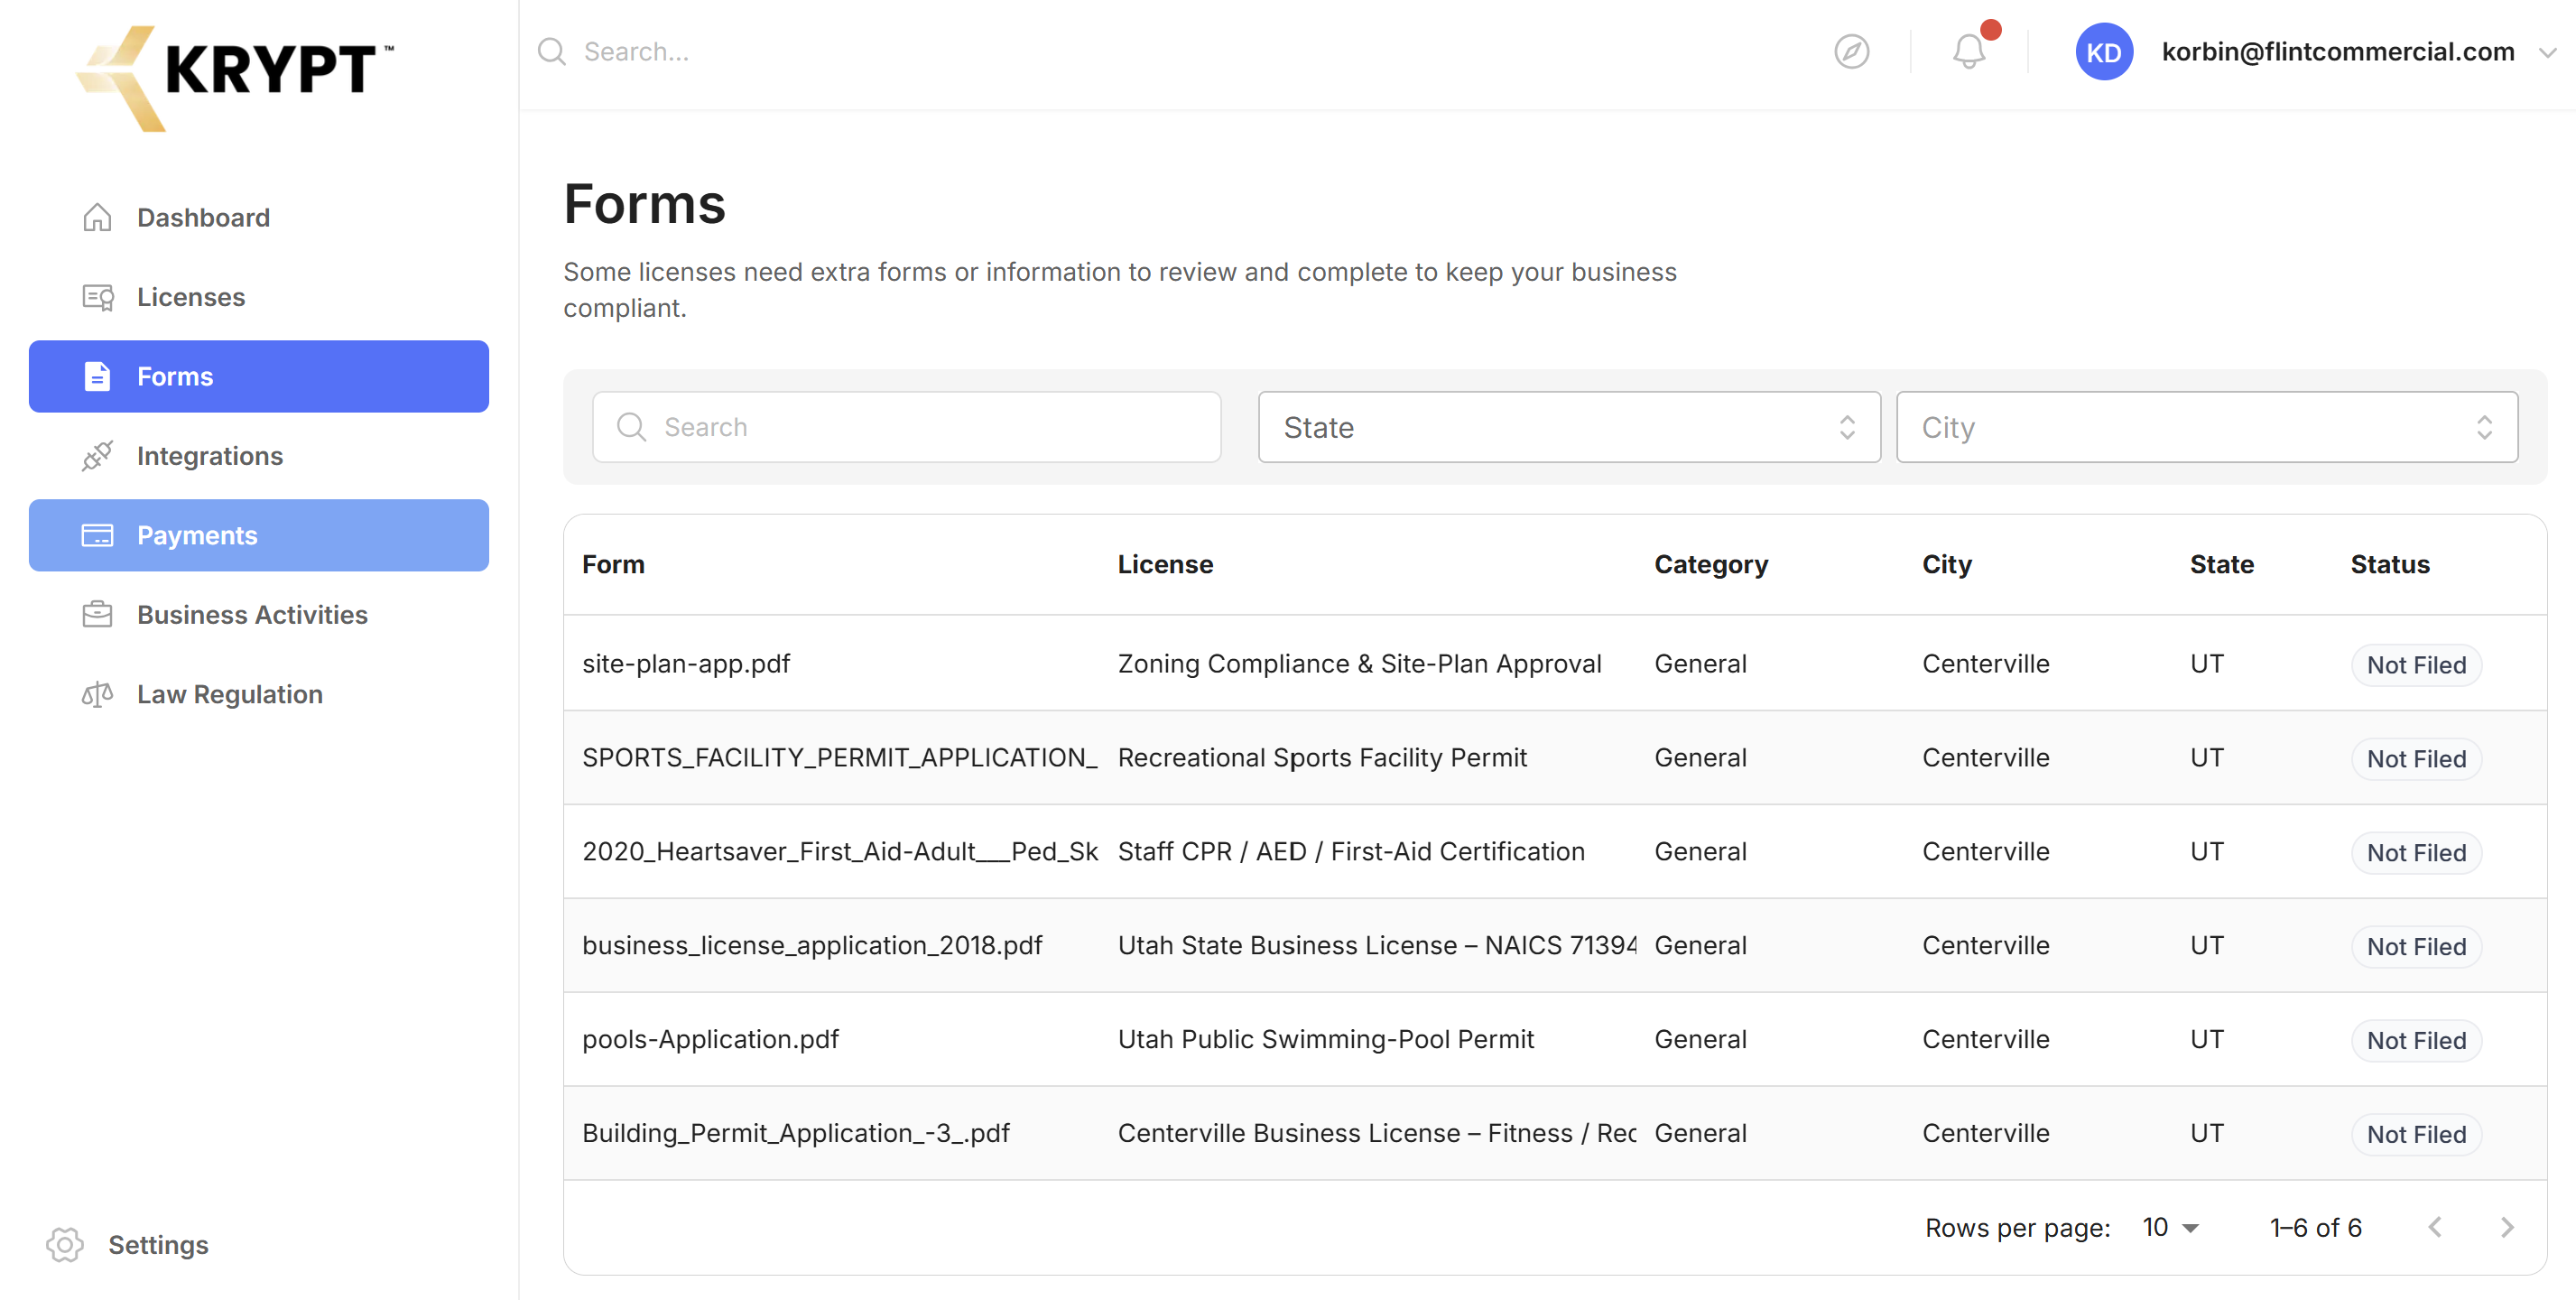This screenshot has height=1300, width=2576.
Task: Expand the State filter dropdown
Action: [1569, 427]
